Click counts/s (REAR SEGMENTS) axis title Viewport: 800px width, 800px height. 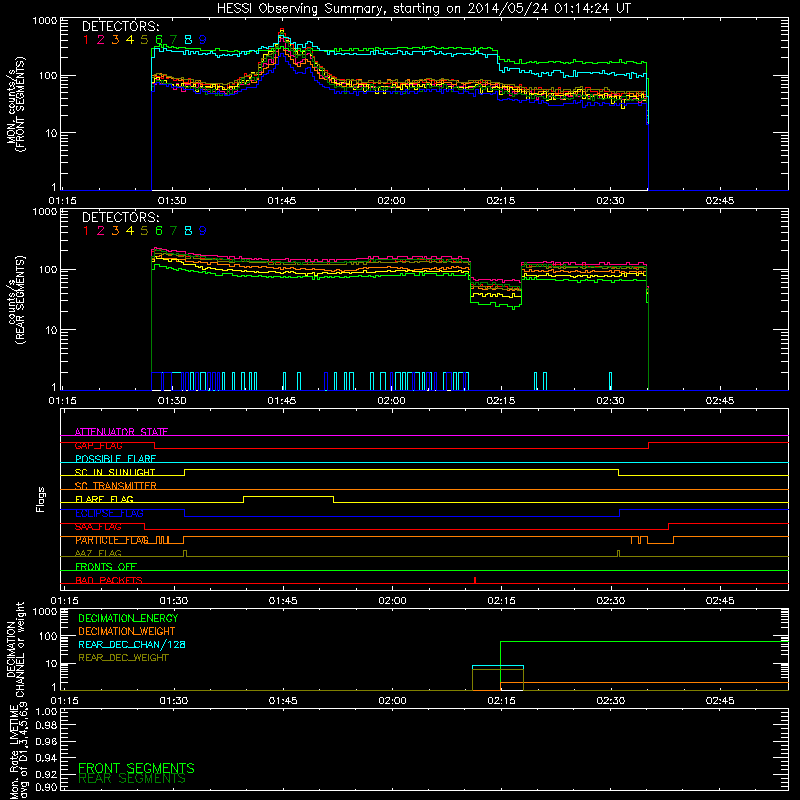coord(16,300)
